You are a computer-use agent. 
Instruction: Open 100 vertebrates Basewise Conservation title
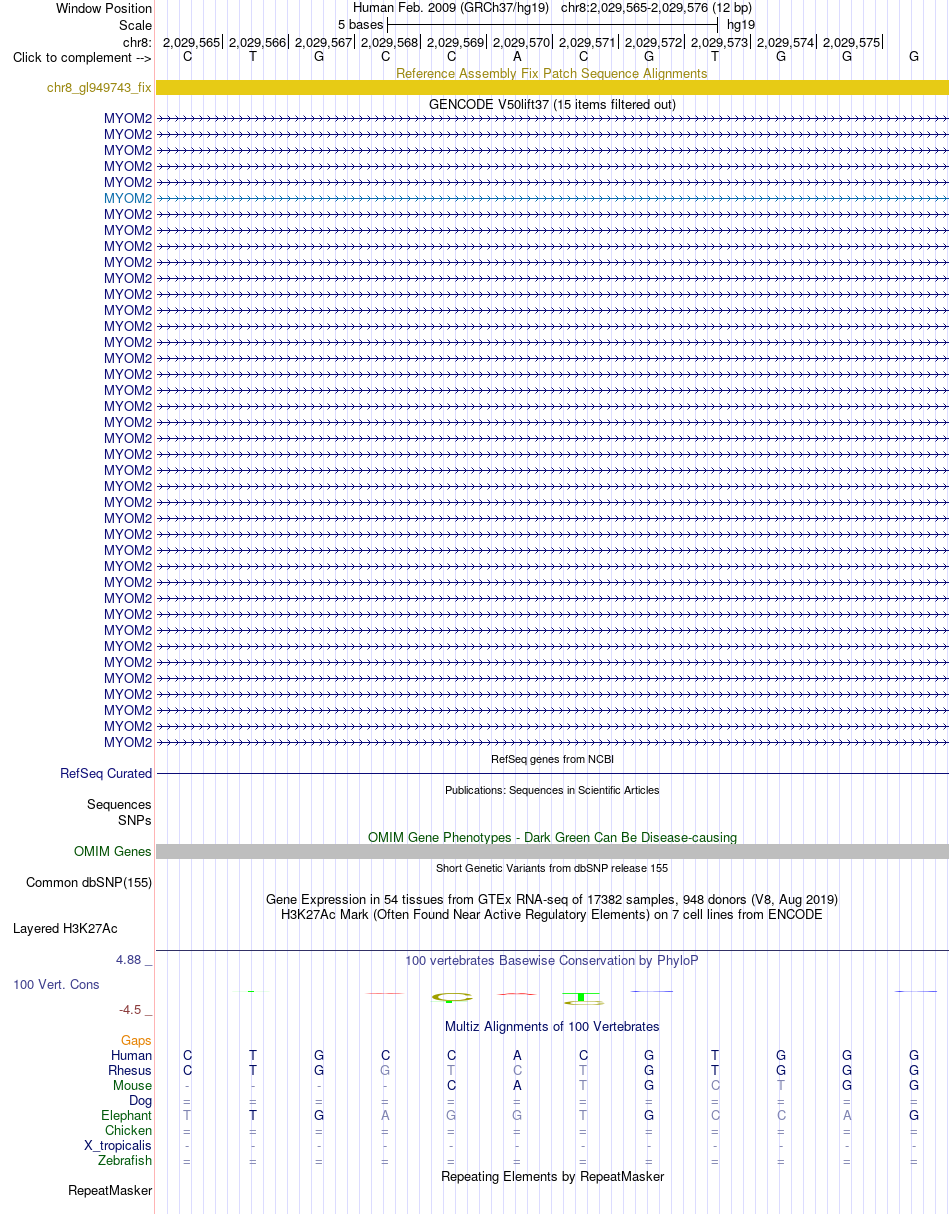(552, 960)
